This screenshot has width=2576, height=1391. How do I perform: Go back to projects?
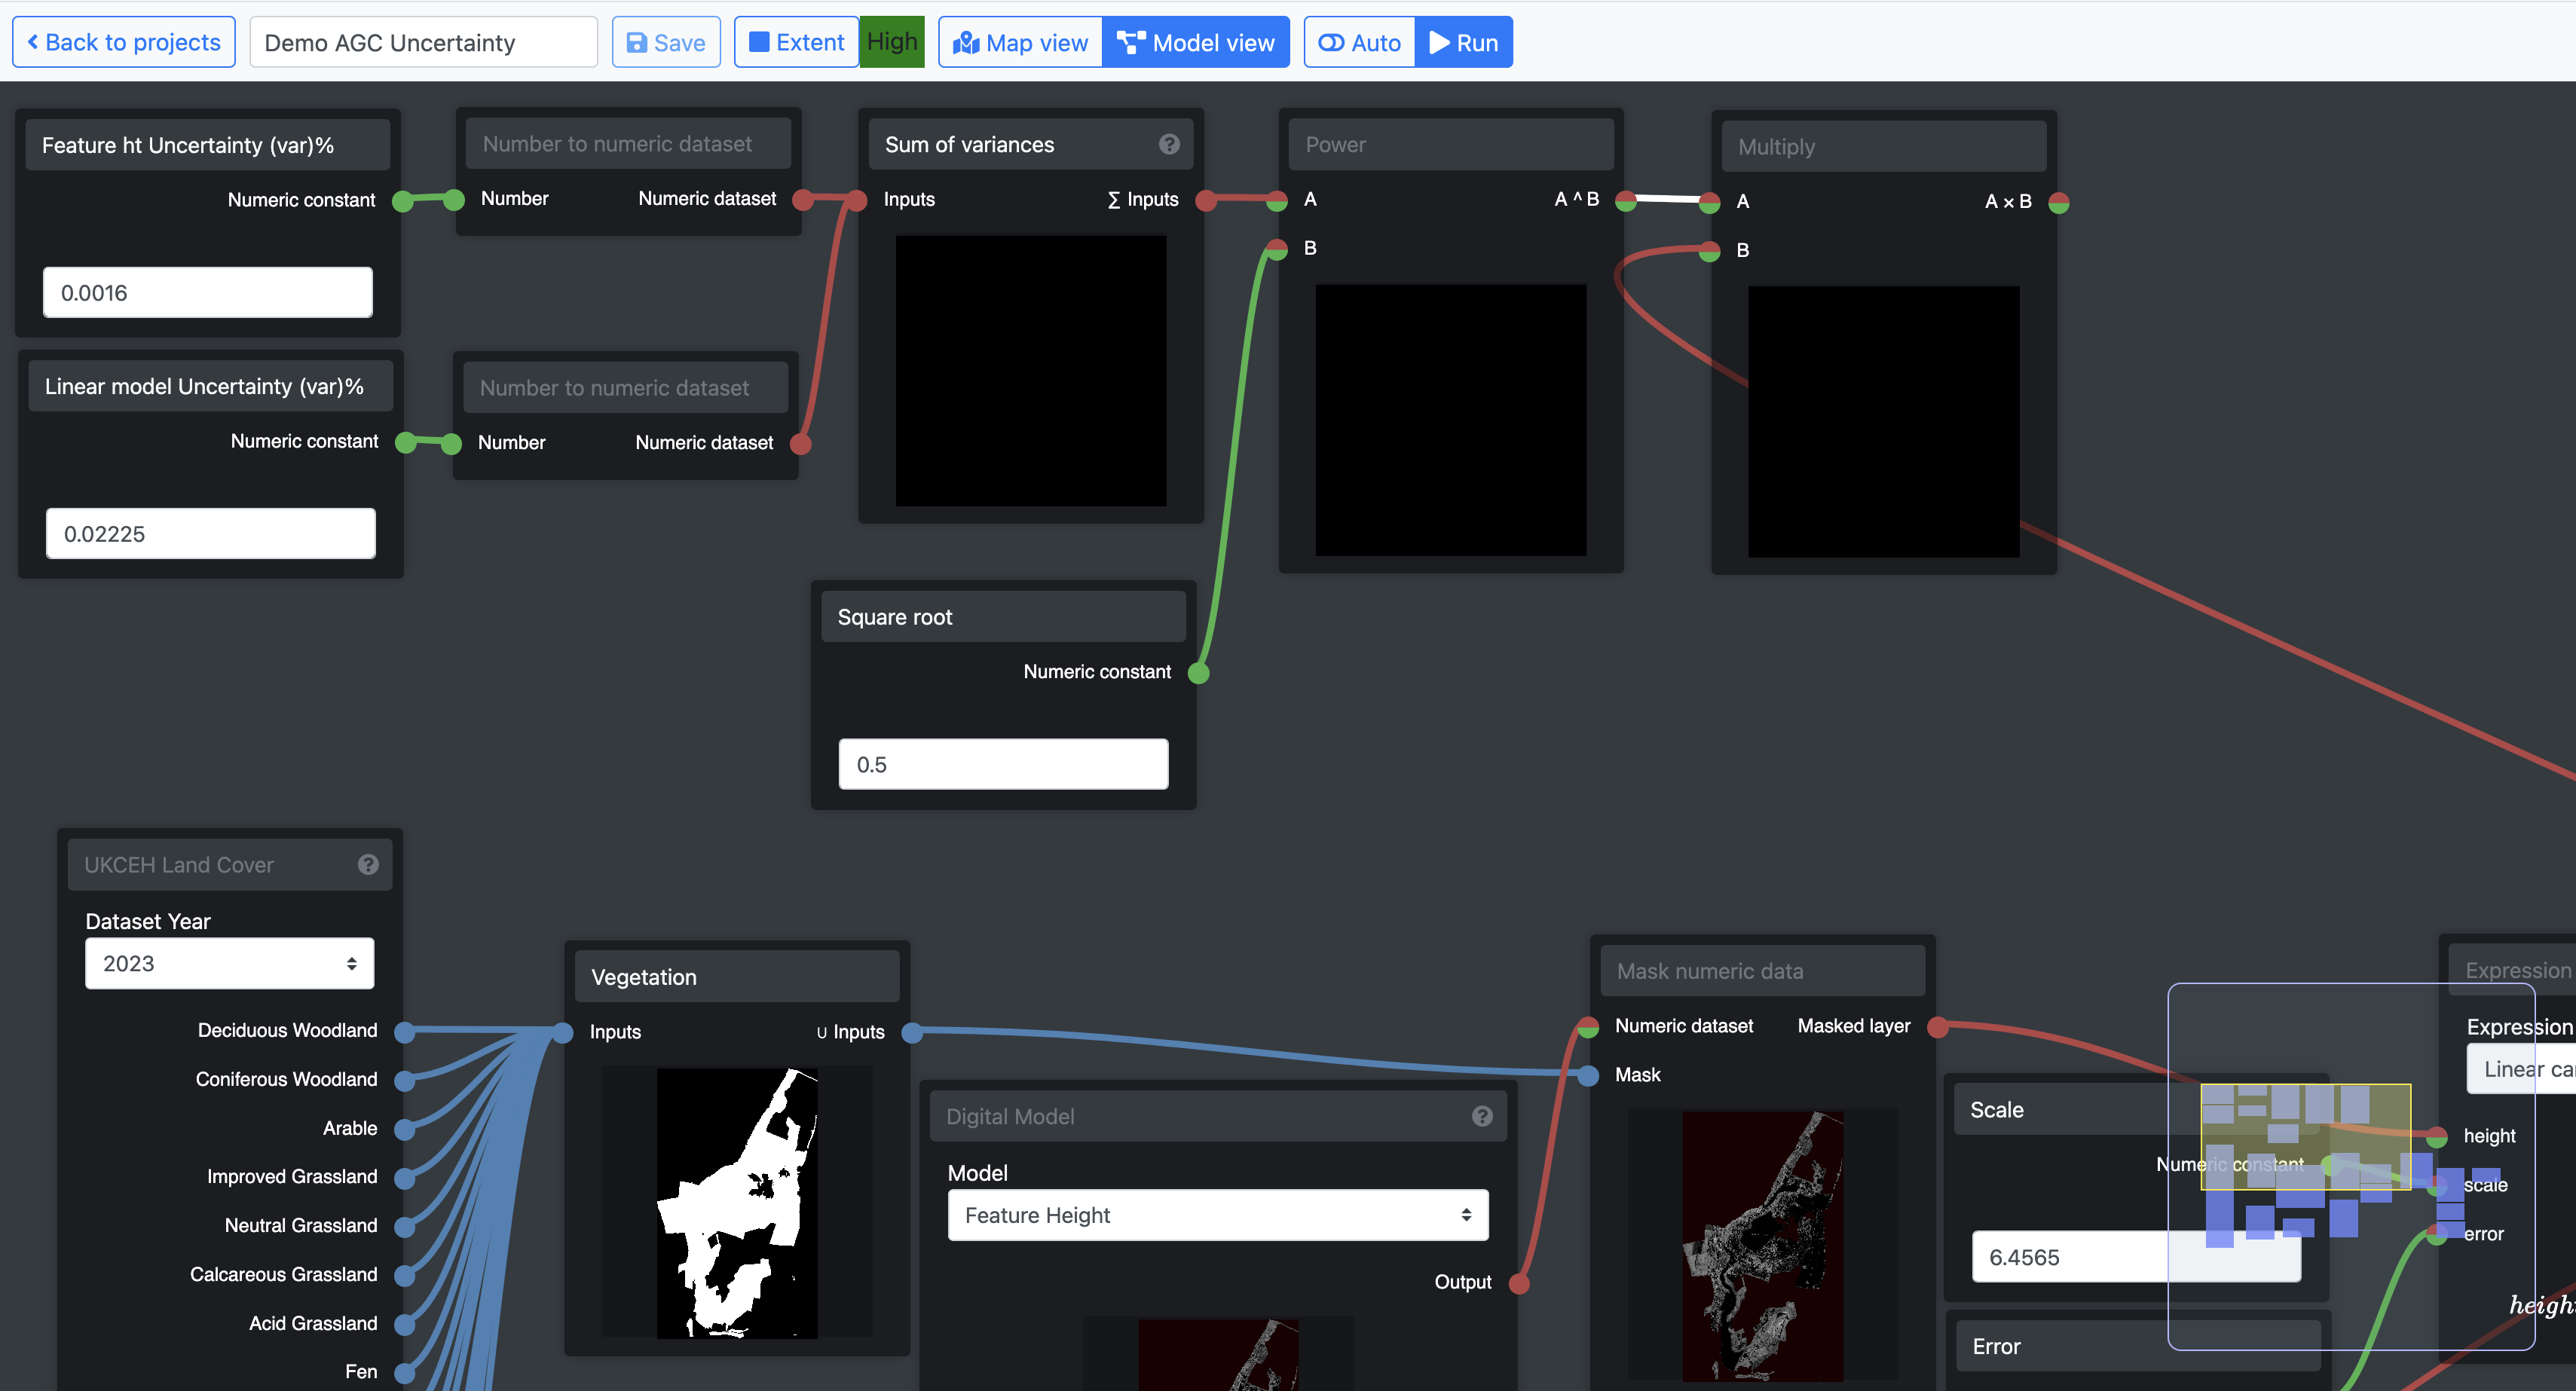tap(124, 42)
